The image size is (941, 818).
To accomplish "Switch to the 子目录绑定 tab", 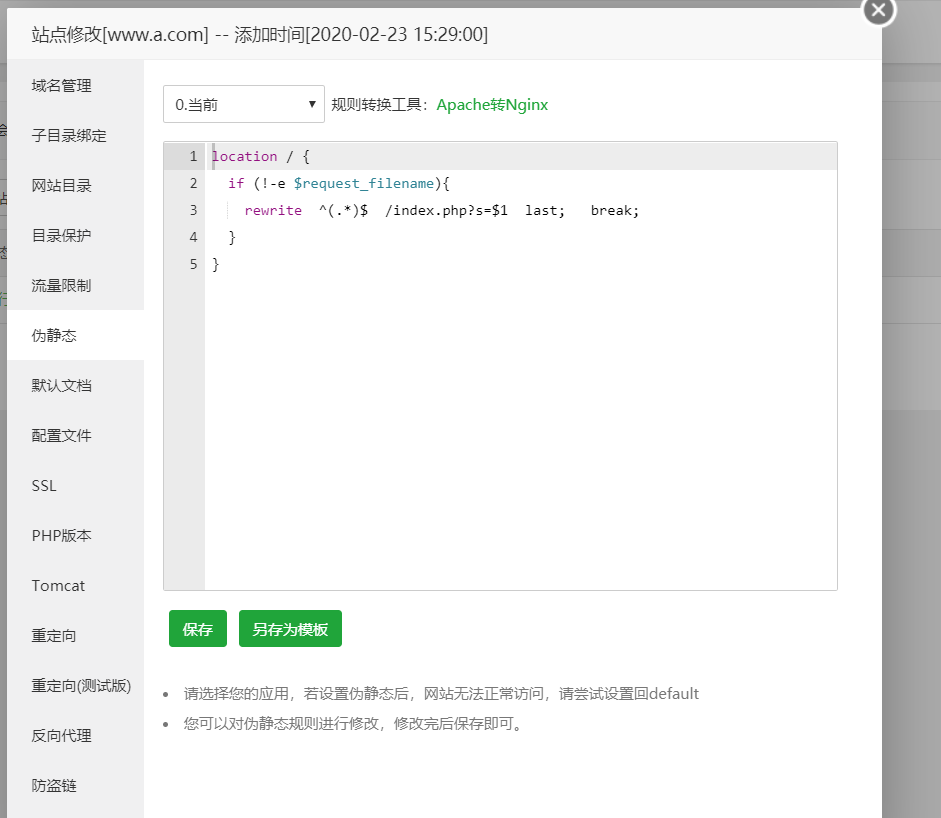I will [69, 136].
